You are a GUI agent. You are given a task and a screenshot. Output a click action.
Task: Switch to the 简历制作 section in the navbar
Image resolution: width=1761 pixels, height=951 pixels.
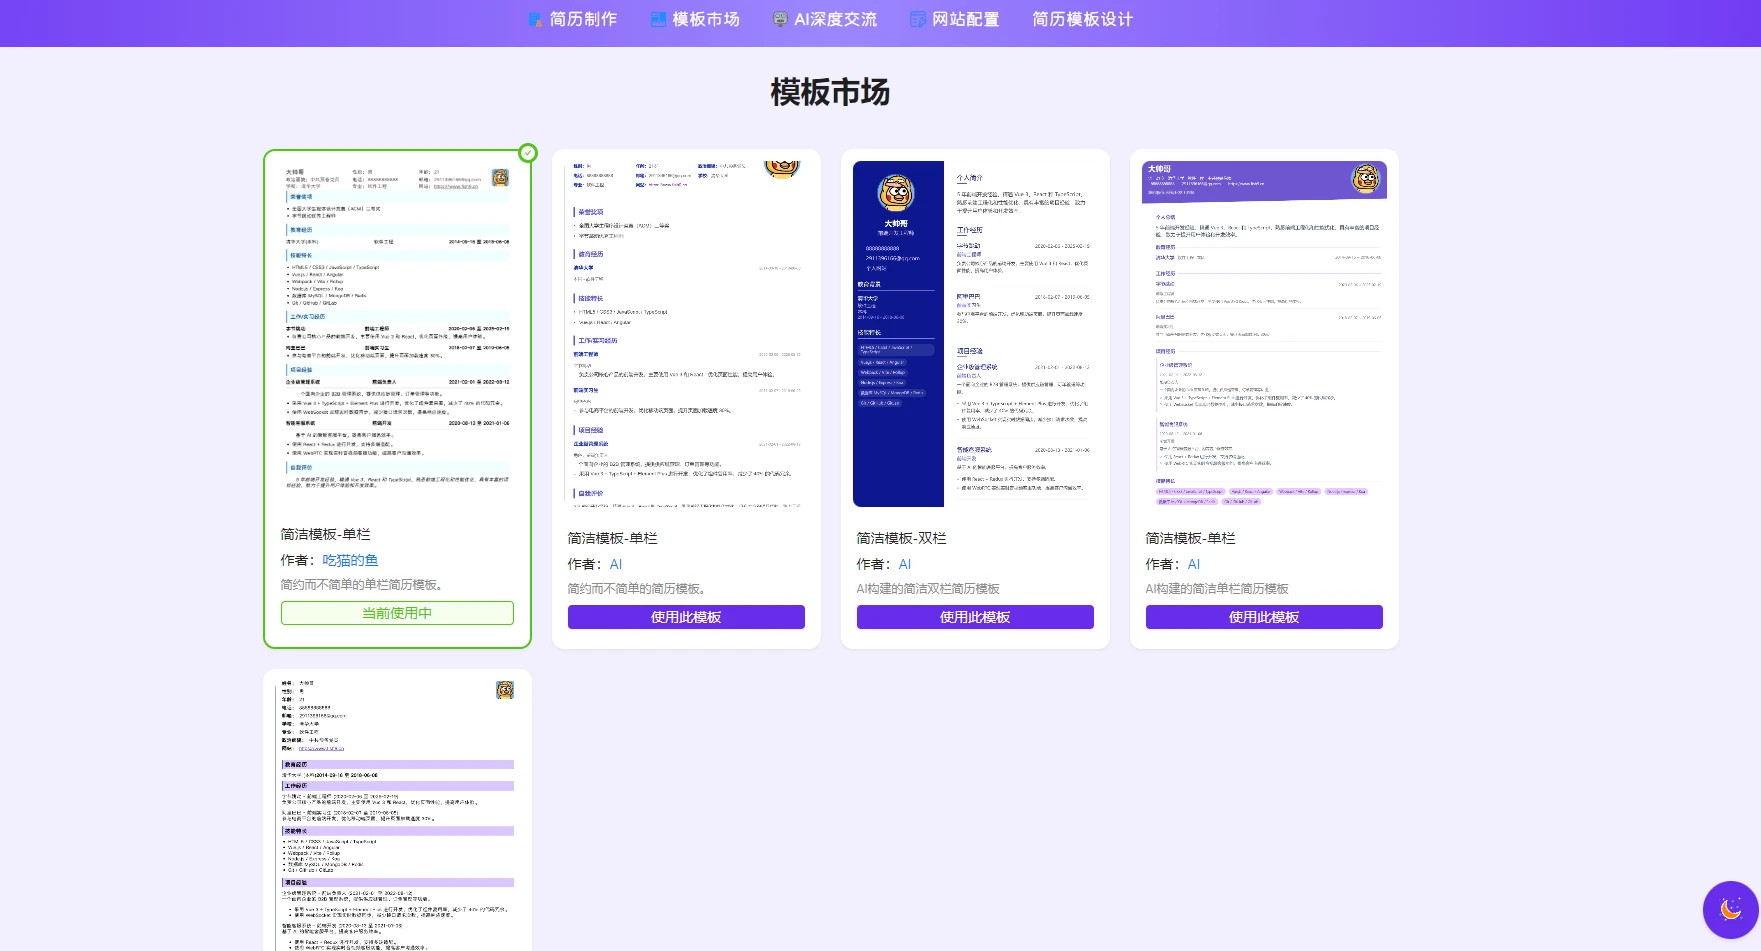tap(580, 18)
